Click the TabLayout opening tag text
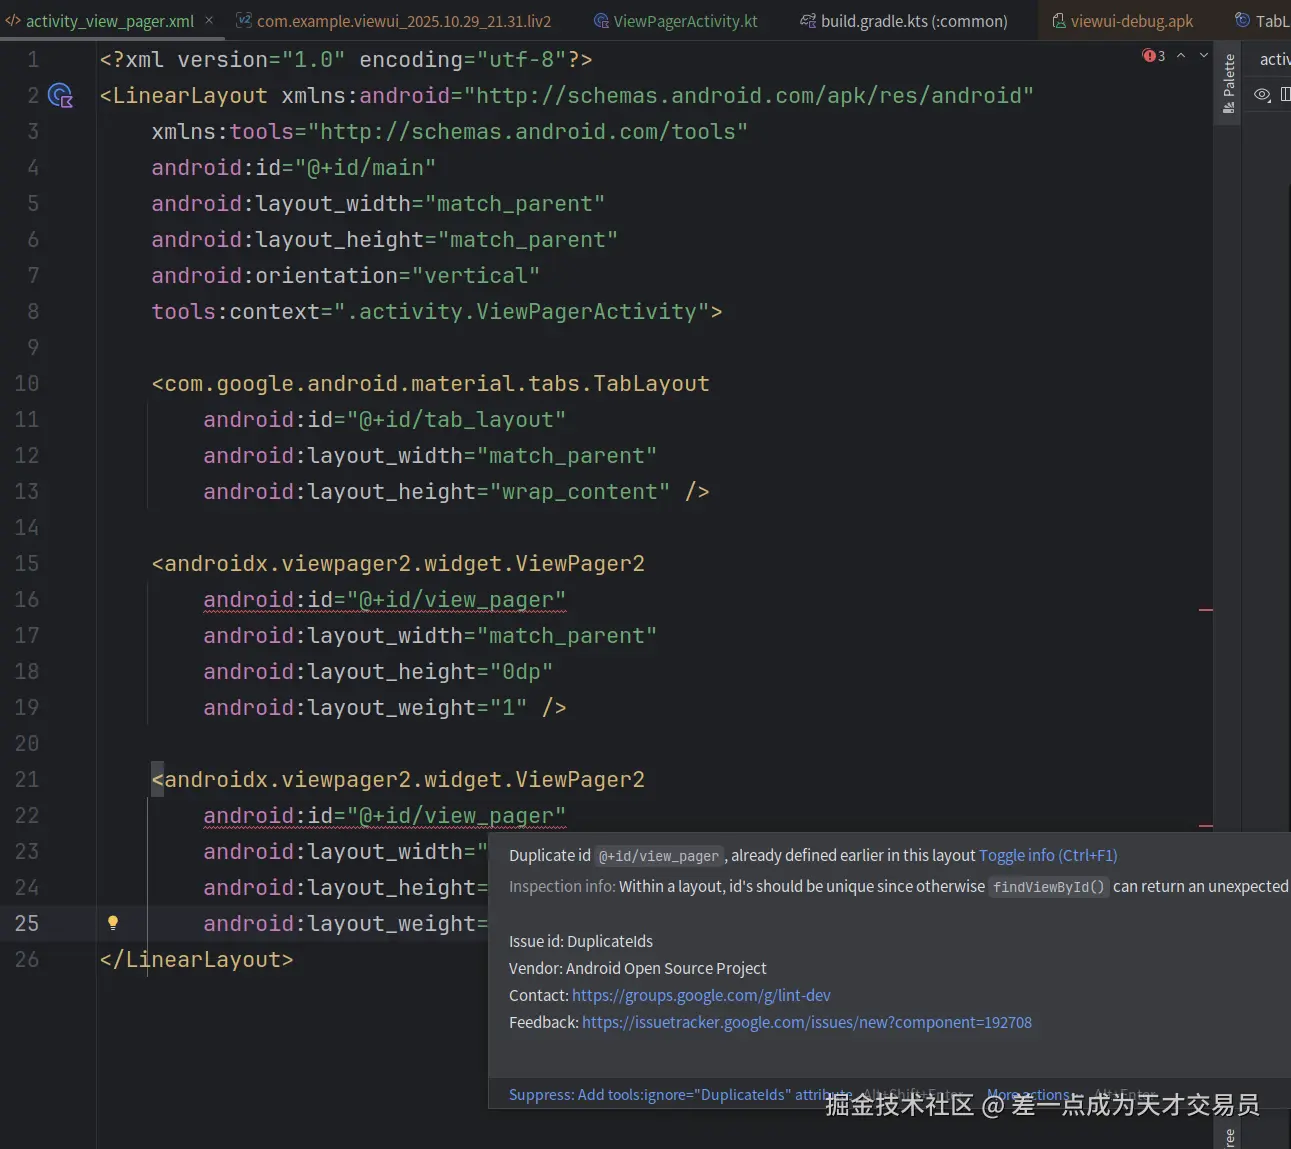The image size is (1291, 1149). 431,384
